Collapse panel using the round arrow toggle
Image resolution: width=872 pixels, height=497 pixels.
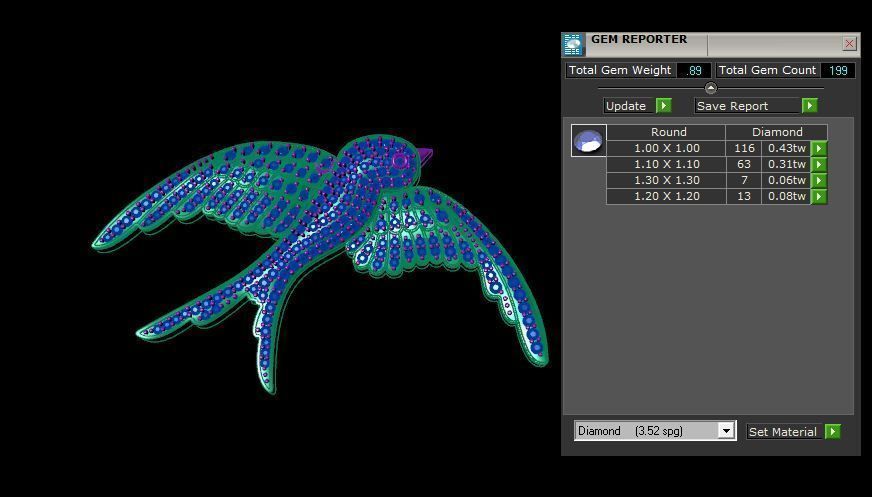pyautogui.click(x=711, y=88)
